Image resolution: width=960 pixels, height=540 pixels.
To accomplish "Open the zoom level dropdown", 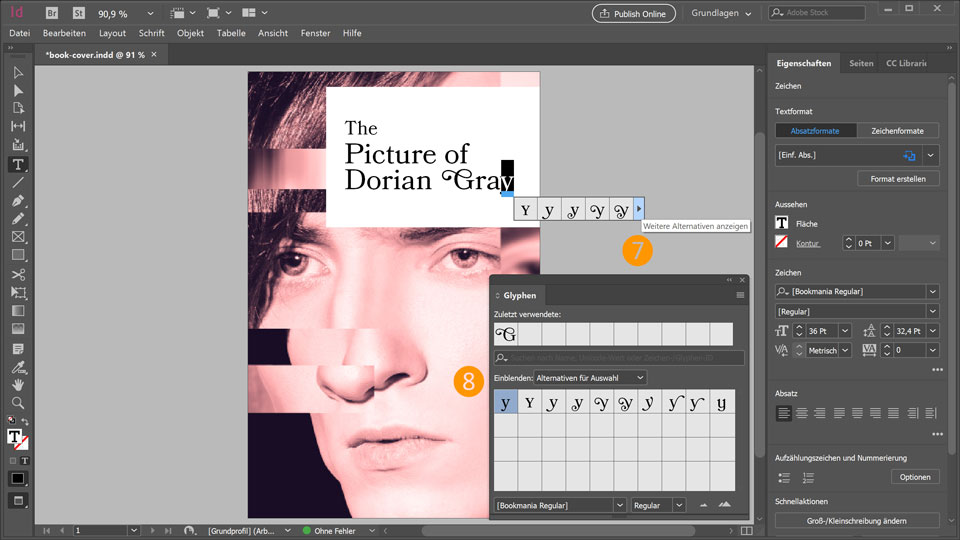I will point(151,13).
